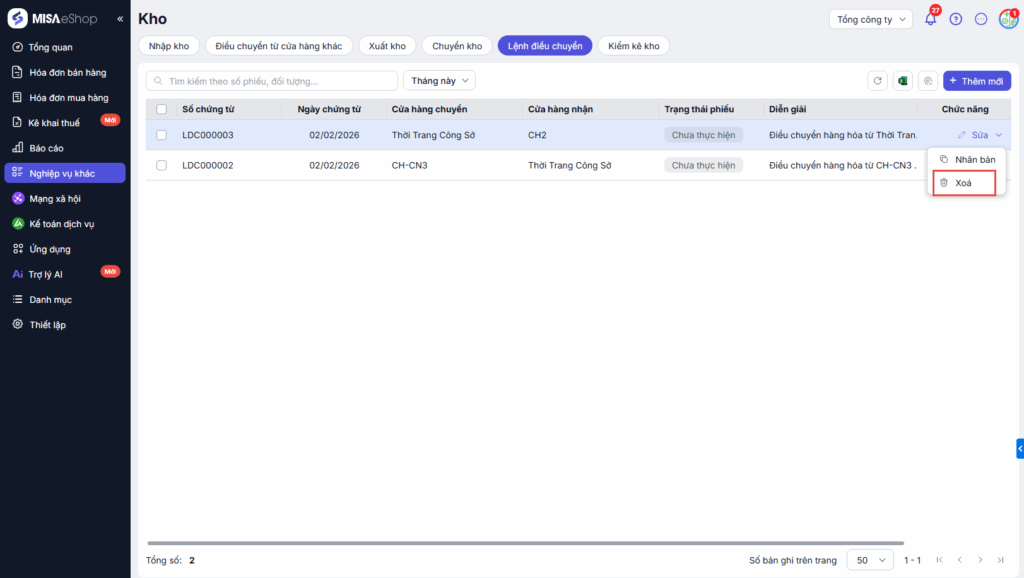
Task: Click the user avatar icon
Action: pos(1007,19)
